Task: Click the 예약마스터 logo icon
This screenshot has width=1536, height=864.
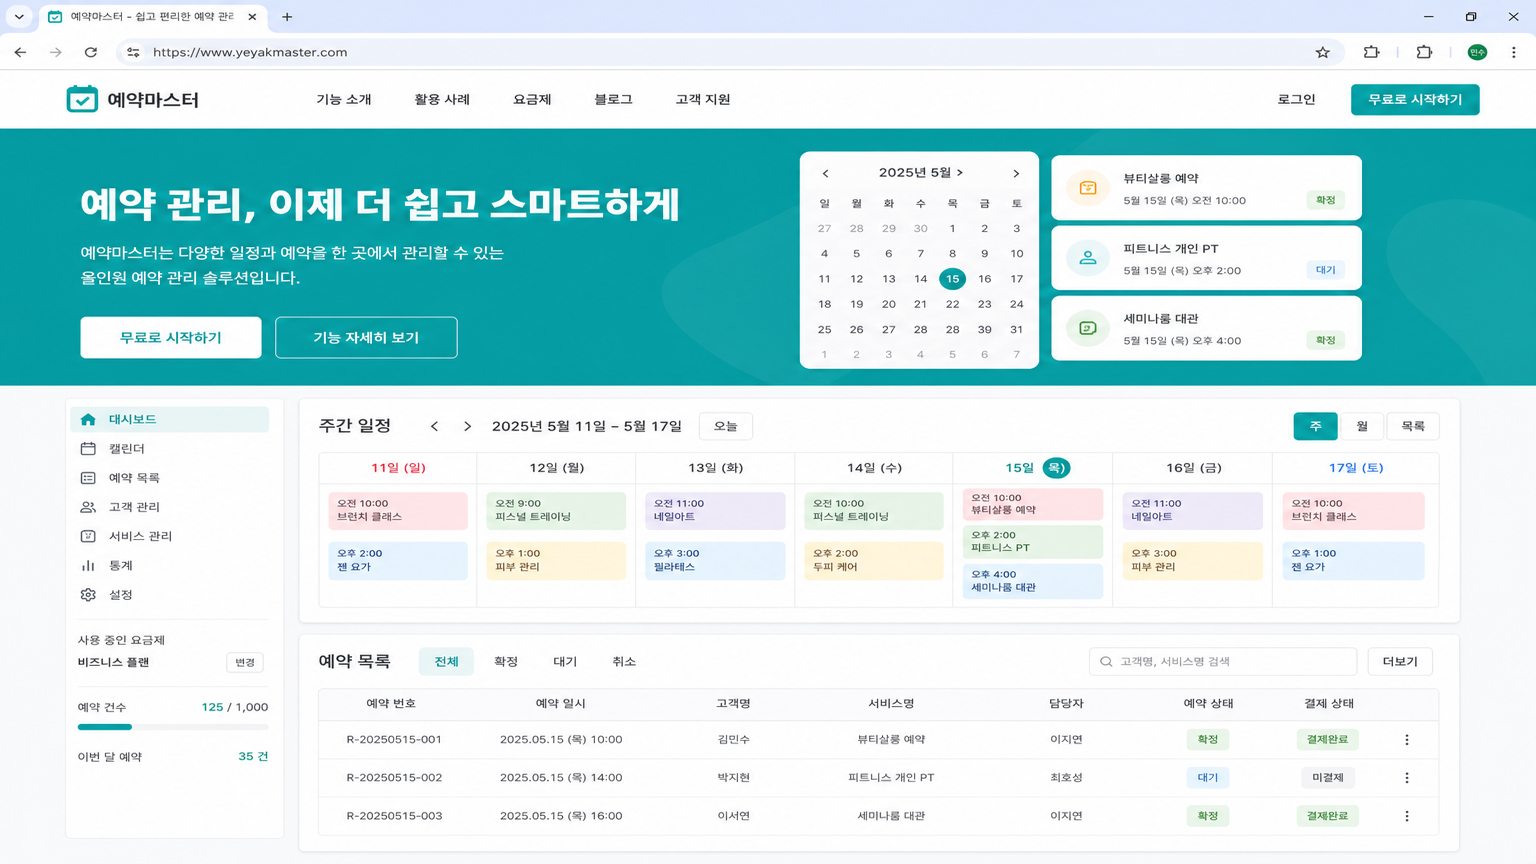Action: 82,99
